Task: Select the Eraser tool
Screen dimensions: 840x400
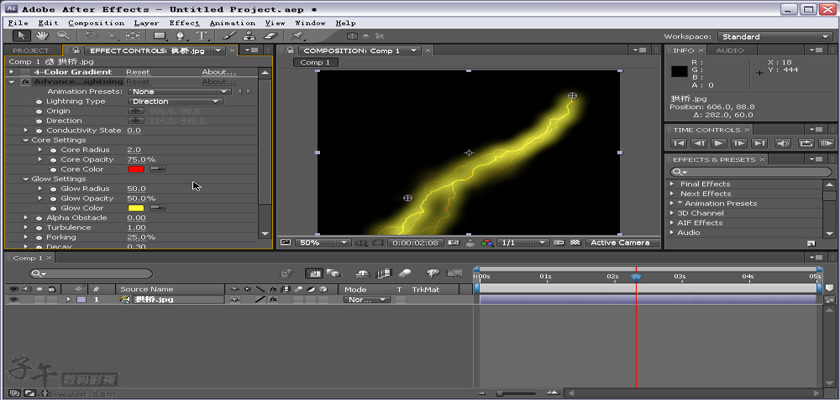Action: [271, 36]
